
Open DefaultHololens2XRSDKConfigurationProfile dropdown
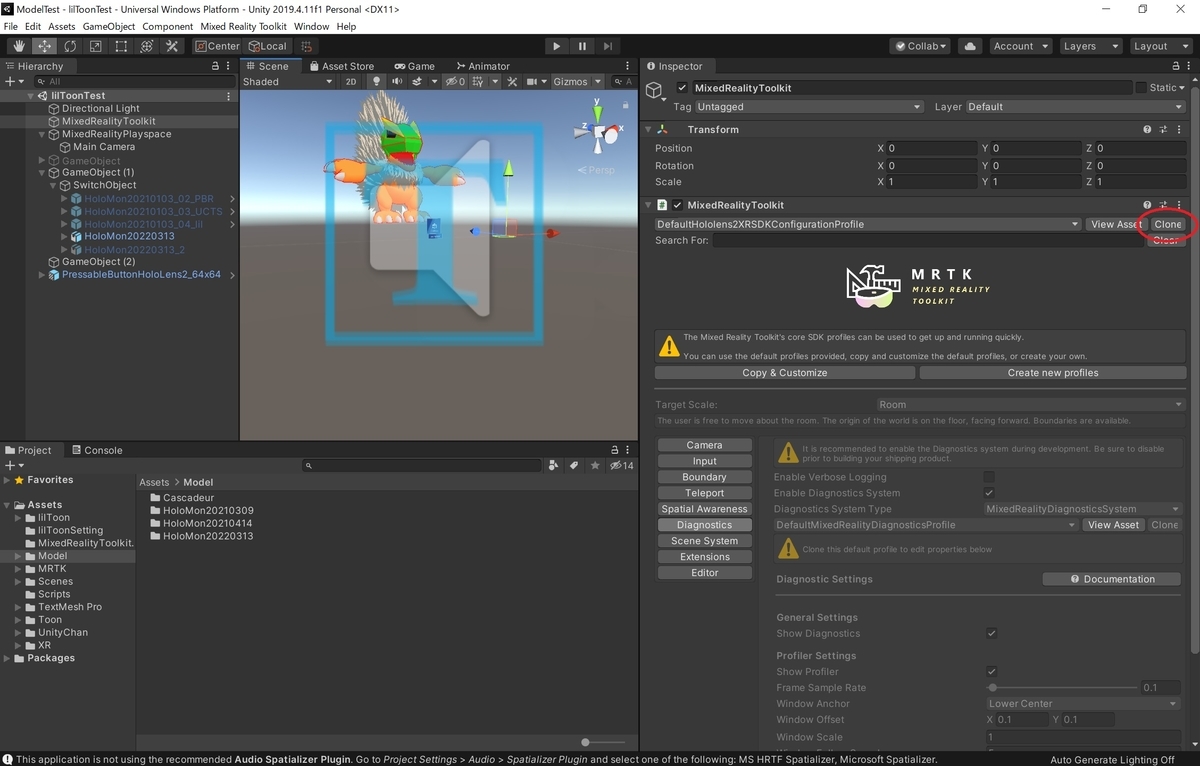point(868,224)
